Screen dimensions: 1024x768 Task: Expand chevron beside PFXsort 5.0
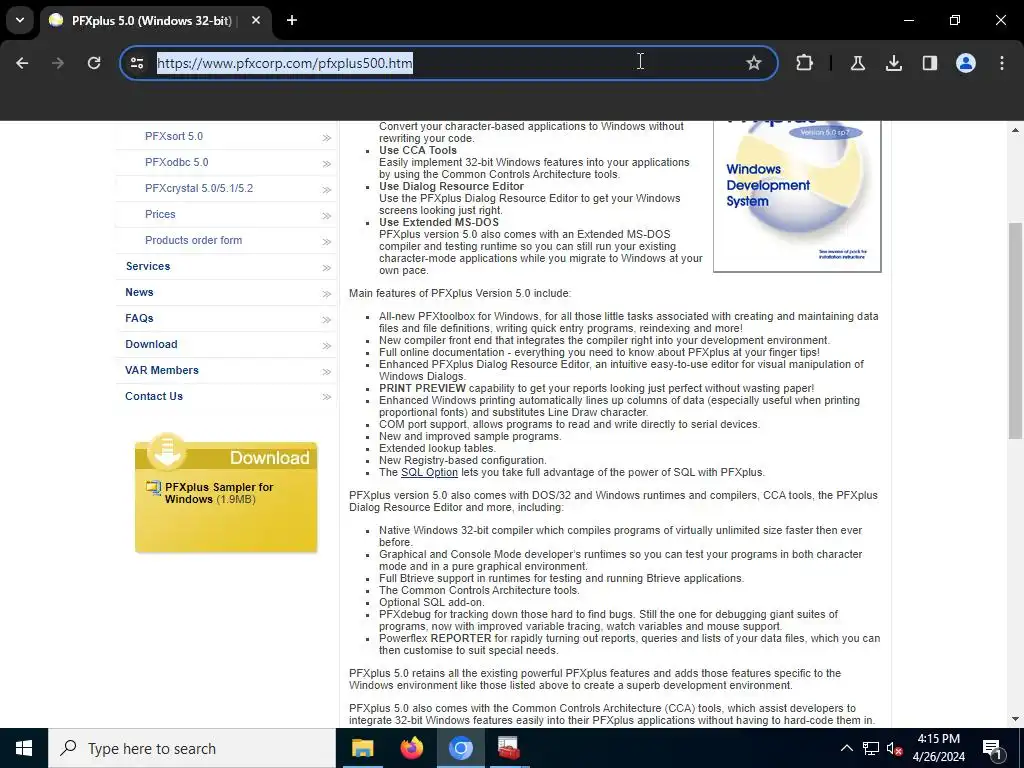click(327, 138)
